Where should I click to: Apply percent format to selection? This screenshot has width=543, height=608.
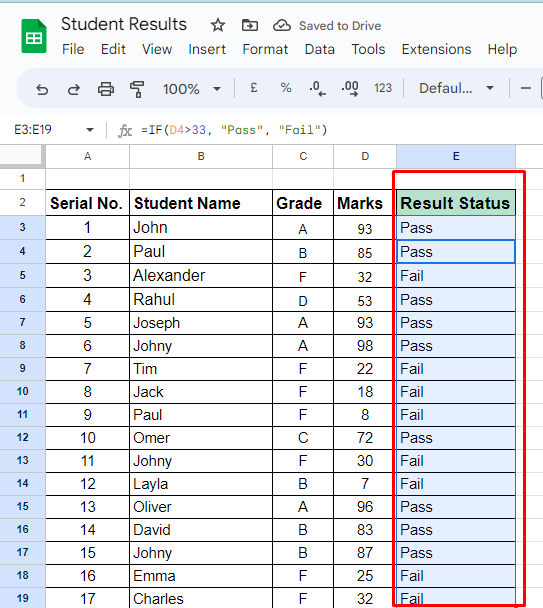(x=286, y=88)
